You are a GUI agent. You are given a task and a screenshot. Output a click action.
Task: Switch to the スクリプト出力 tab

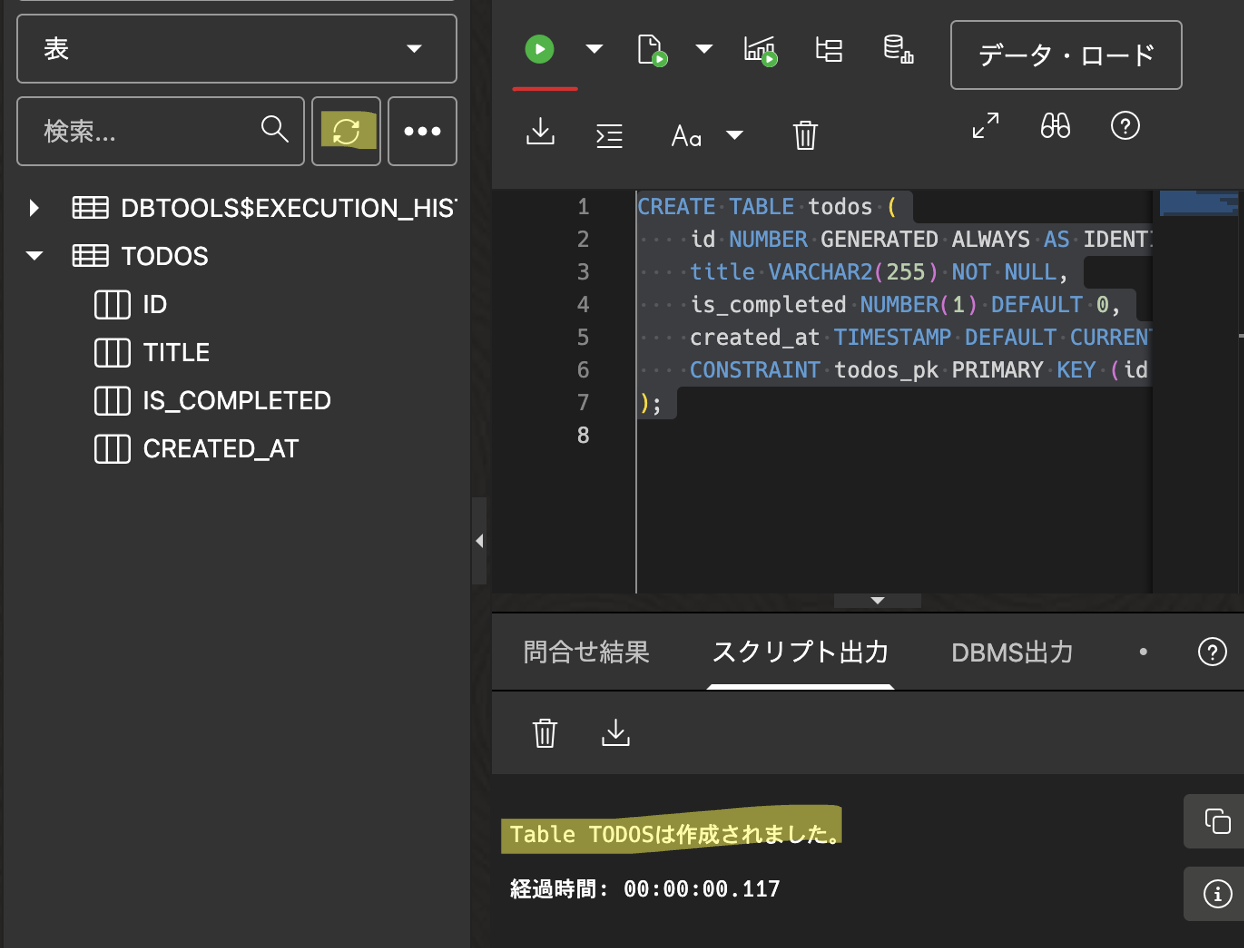[800, 653]
